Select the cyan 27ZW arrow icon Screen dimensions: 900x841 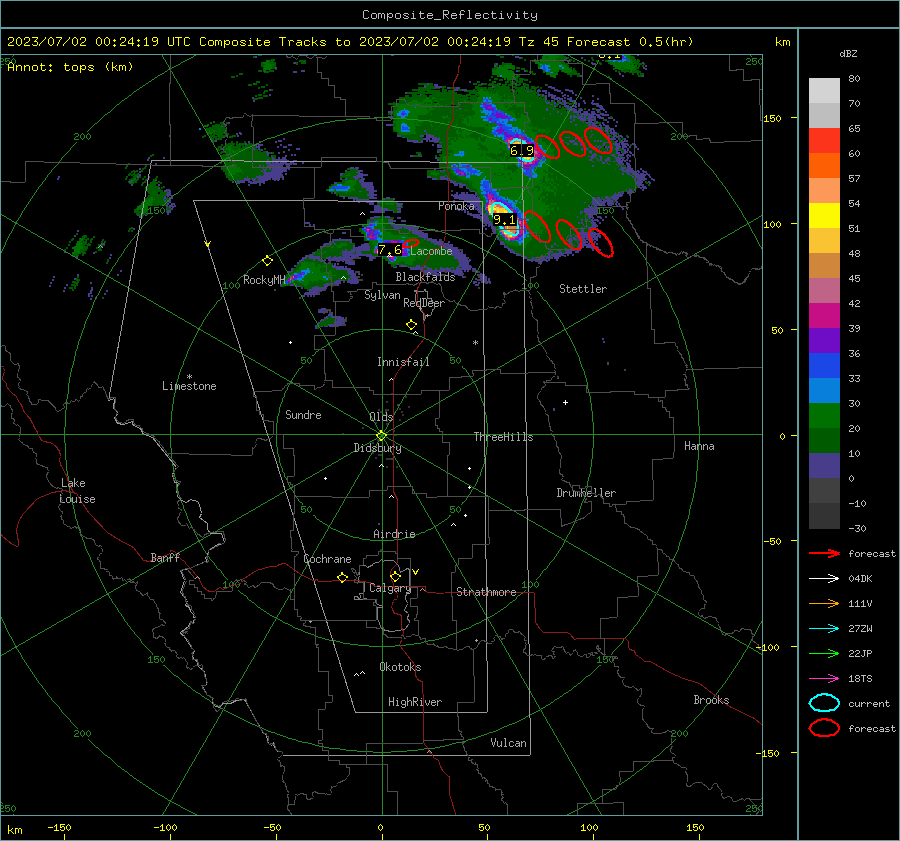coord(824,629)
